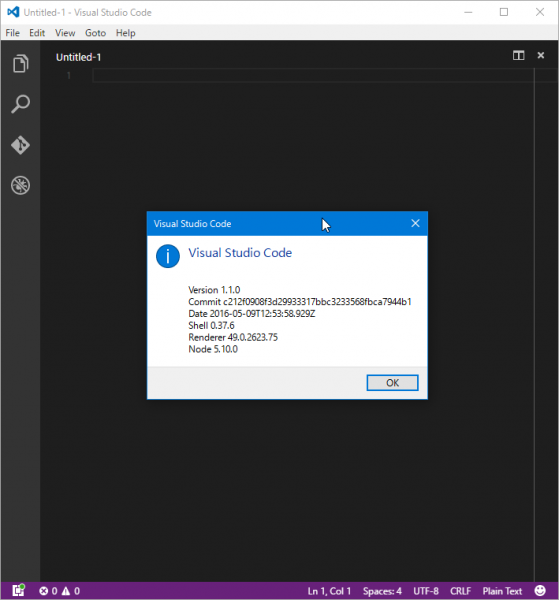Send feedback via smiley icon
Viewport: 559px width, 600px height.
tap(540, 590)
